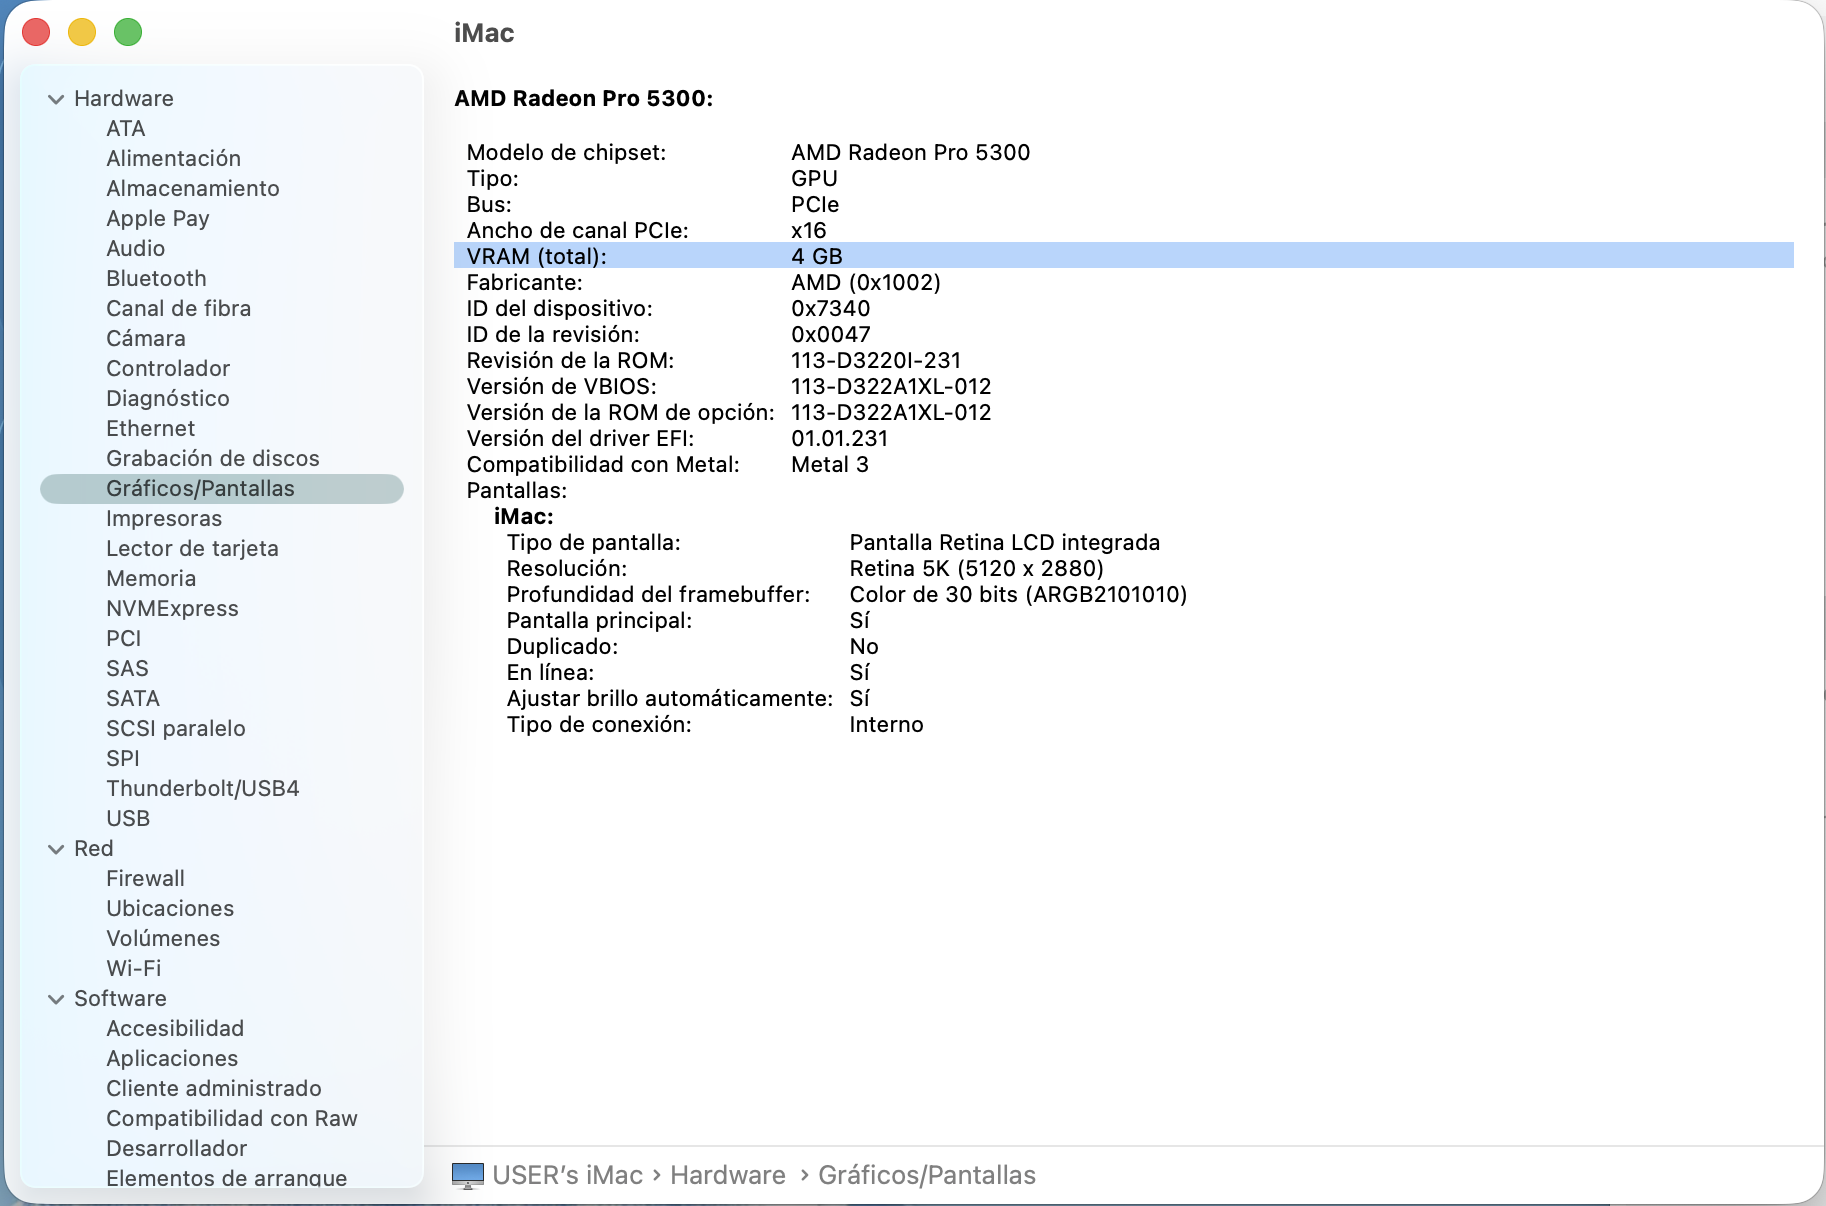Select ATA in the sidebar
1826x1206 pixels.
[126, 129]
